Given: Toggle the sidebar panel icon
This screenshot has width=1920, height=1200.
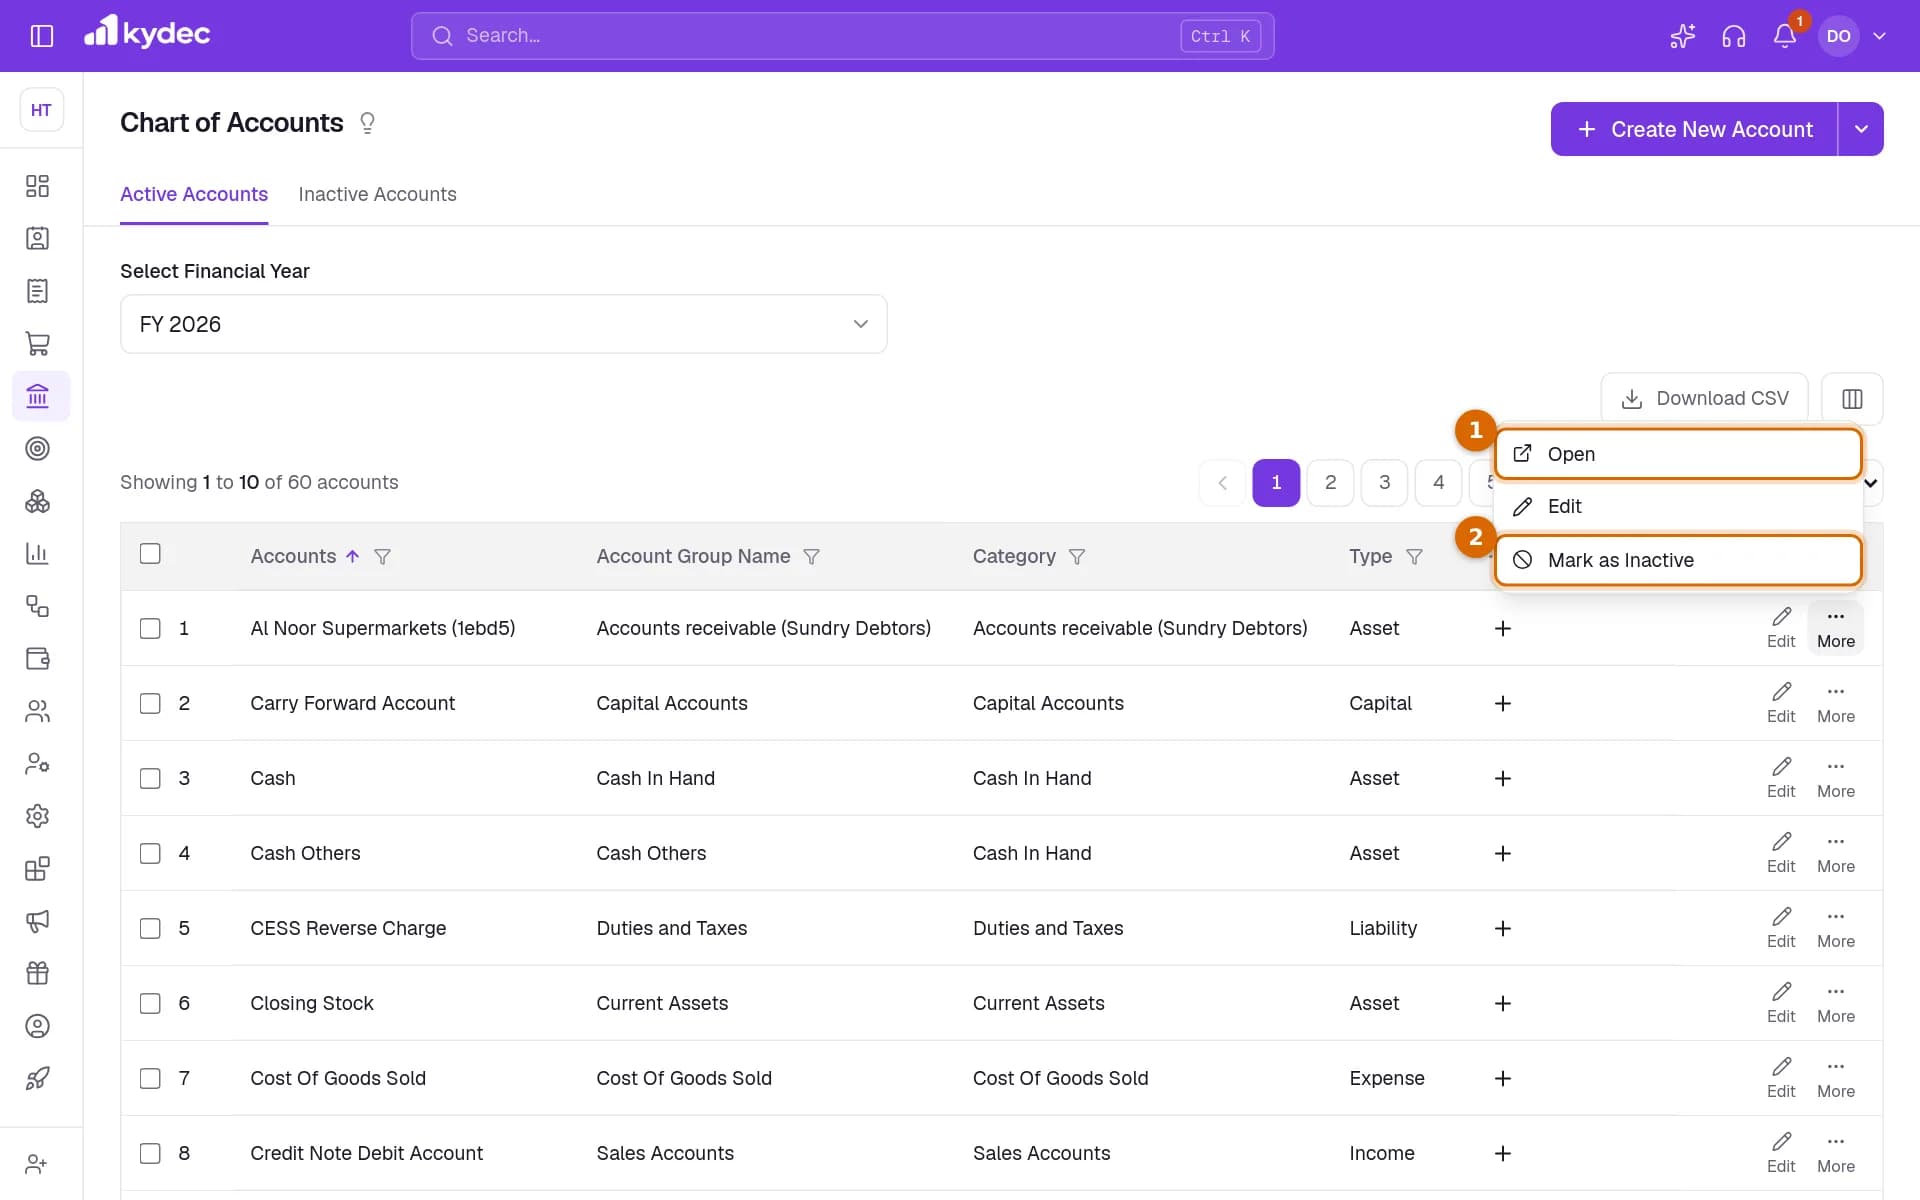Looking at the screenshot, I should (41, 36).
